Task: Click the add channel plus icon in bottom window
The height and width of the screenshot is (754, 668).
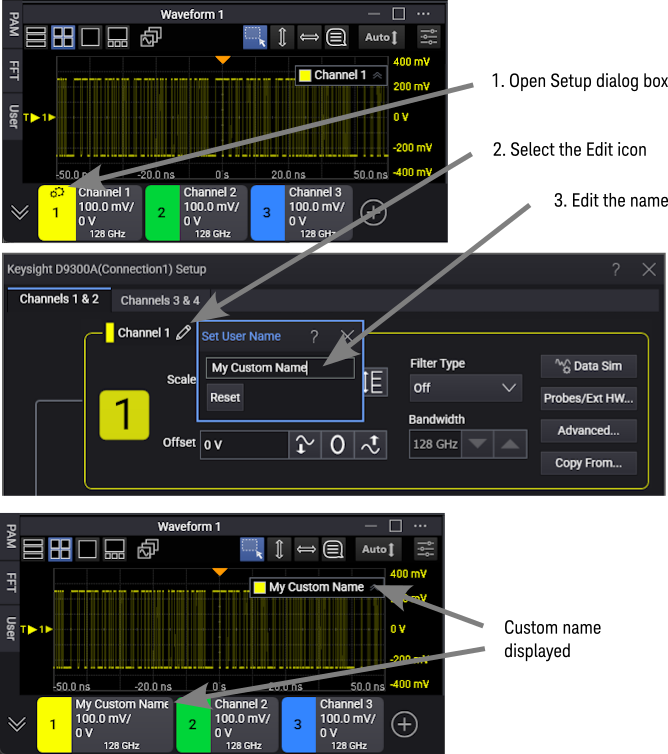Action: pyautogui.click(x=404, y=723)
